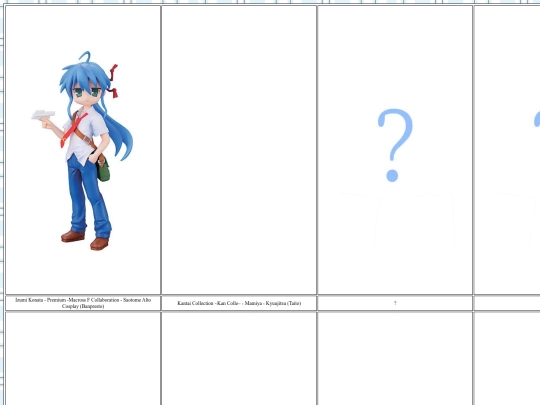Open the blue question mark placeholder image
The width and height of the screenshot is (540, 405).
(x=395, y=145)
